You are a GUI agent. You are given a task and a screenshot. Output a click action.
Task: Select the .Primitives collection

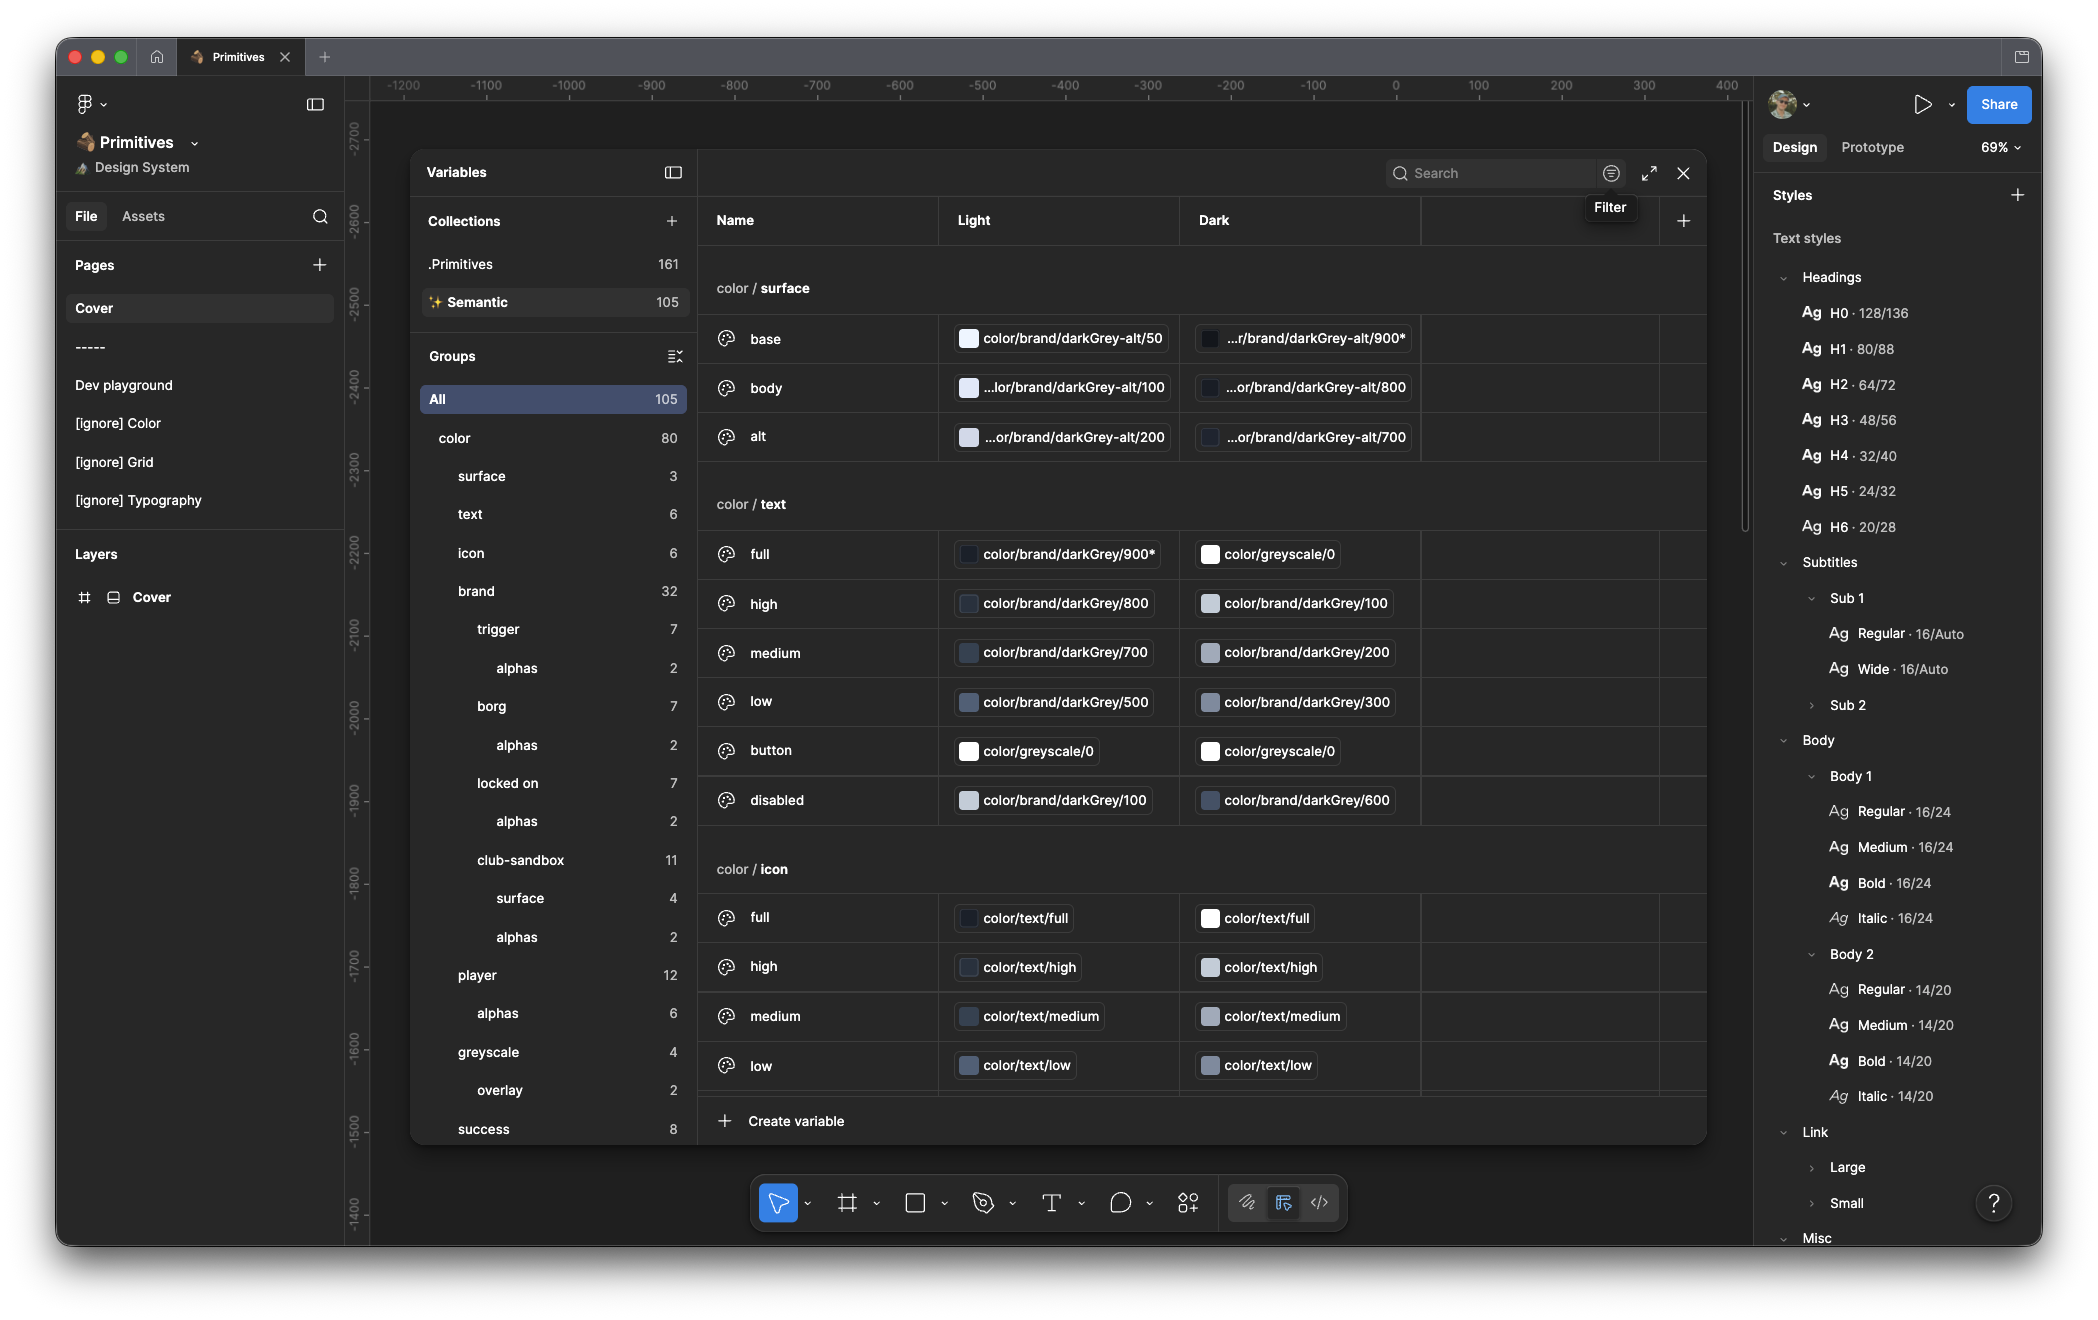[554, 264]
